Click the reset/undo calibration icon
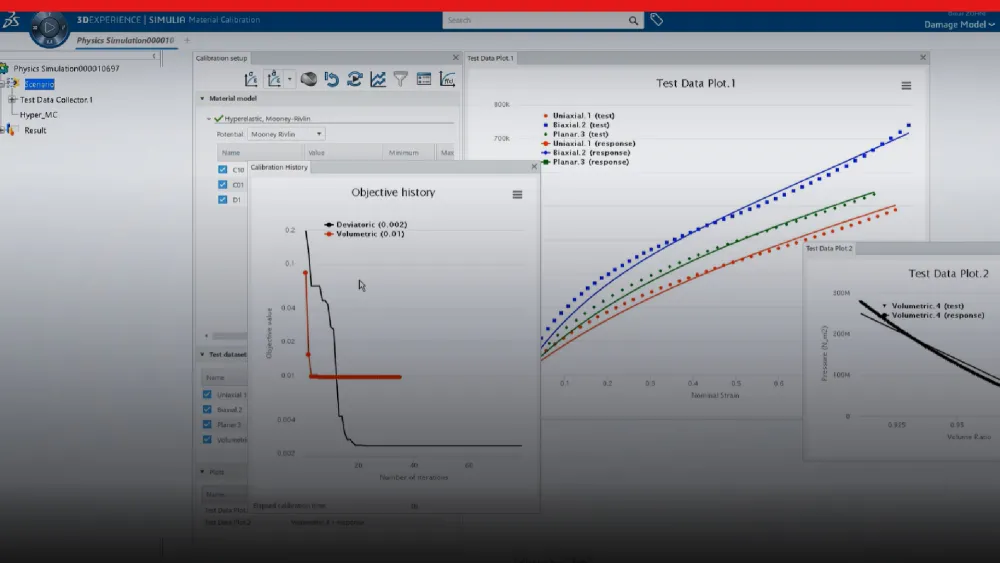The height and width of the screenshot is (563, 1000). tap(332, 79)
